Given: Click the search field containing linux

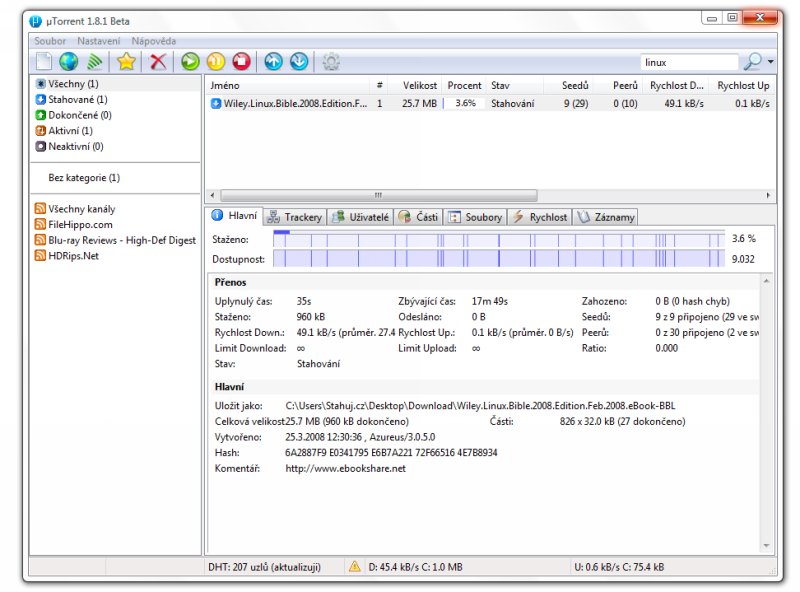Looking at the screenshot, I should click(688, 62).
